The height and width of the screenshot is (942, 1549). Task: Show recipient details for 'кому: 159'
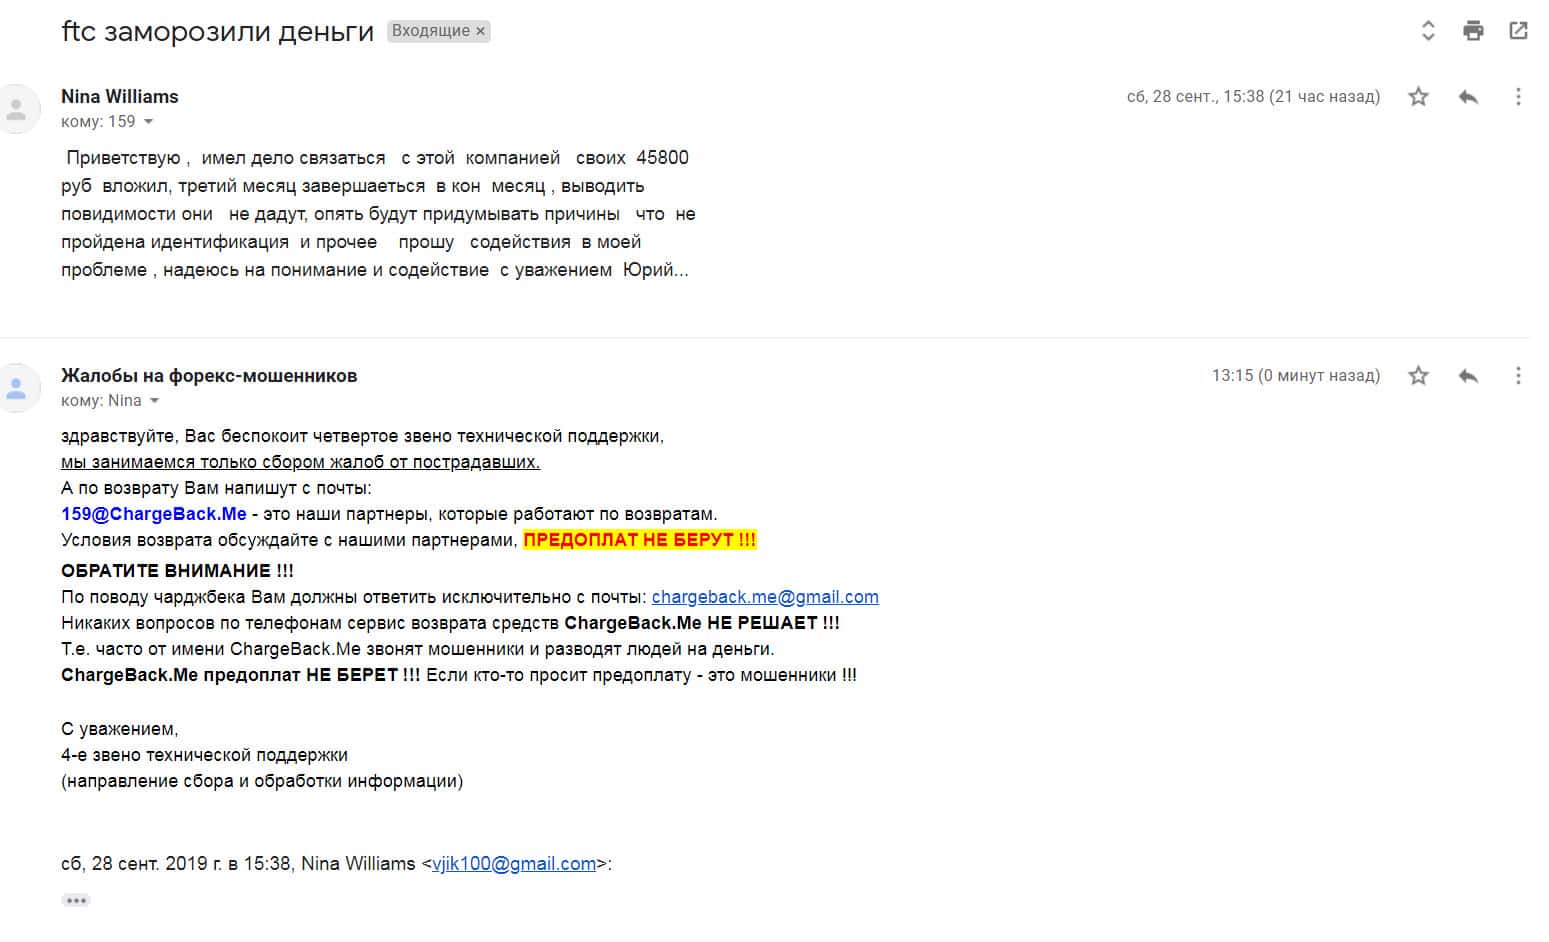149,122
